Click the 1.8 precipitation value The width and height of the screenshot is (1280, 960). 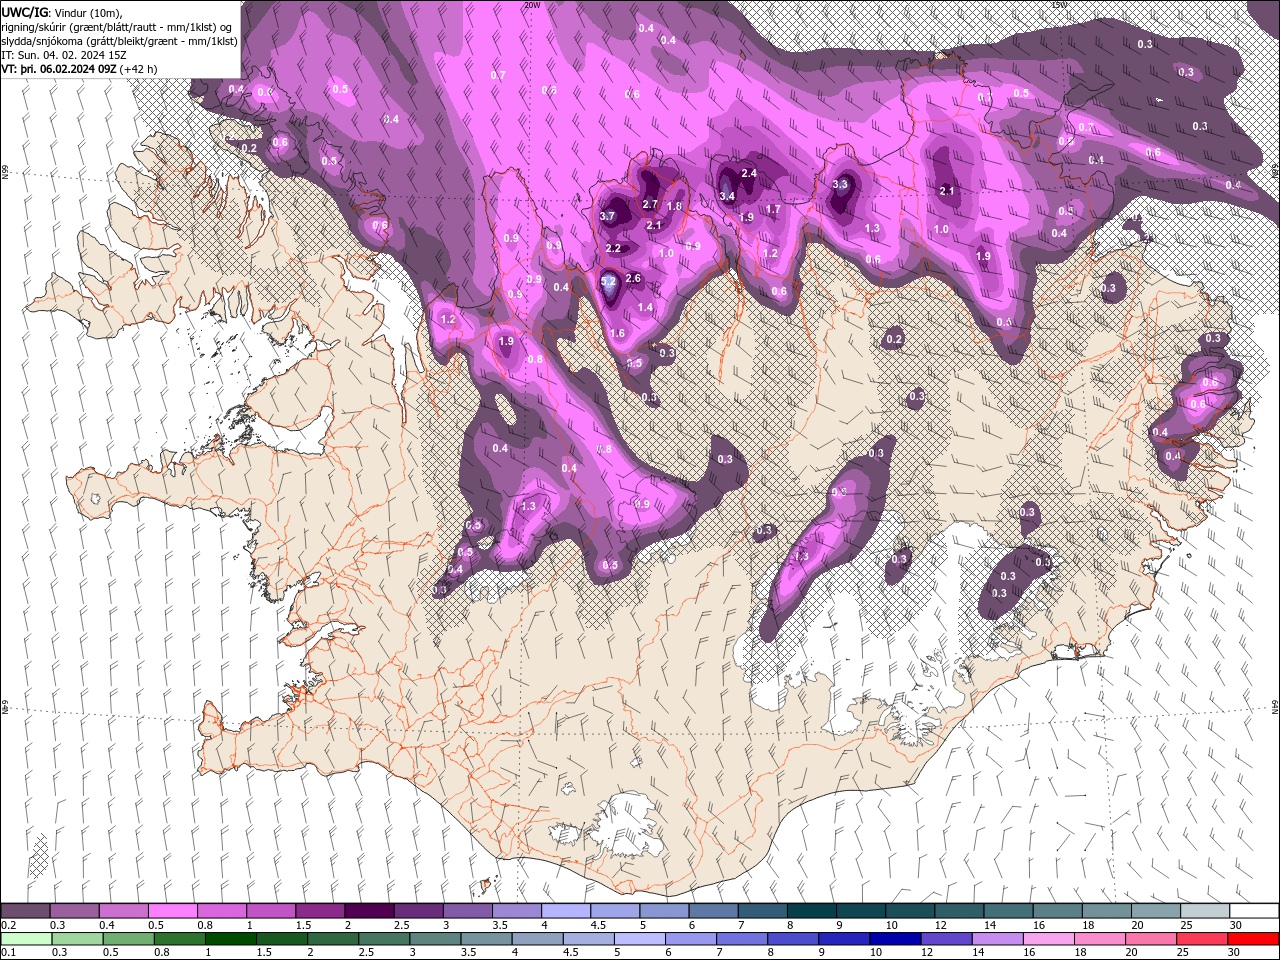[674, 206]
